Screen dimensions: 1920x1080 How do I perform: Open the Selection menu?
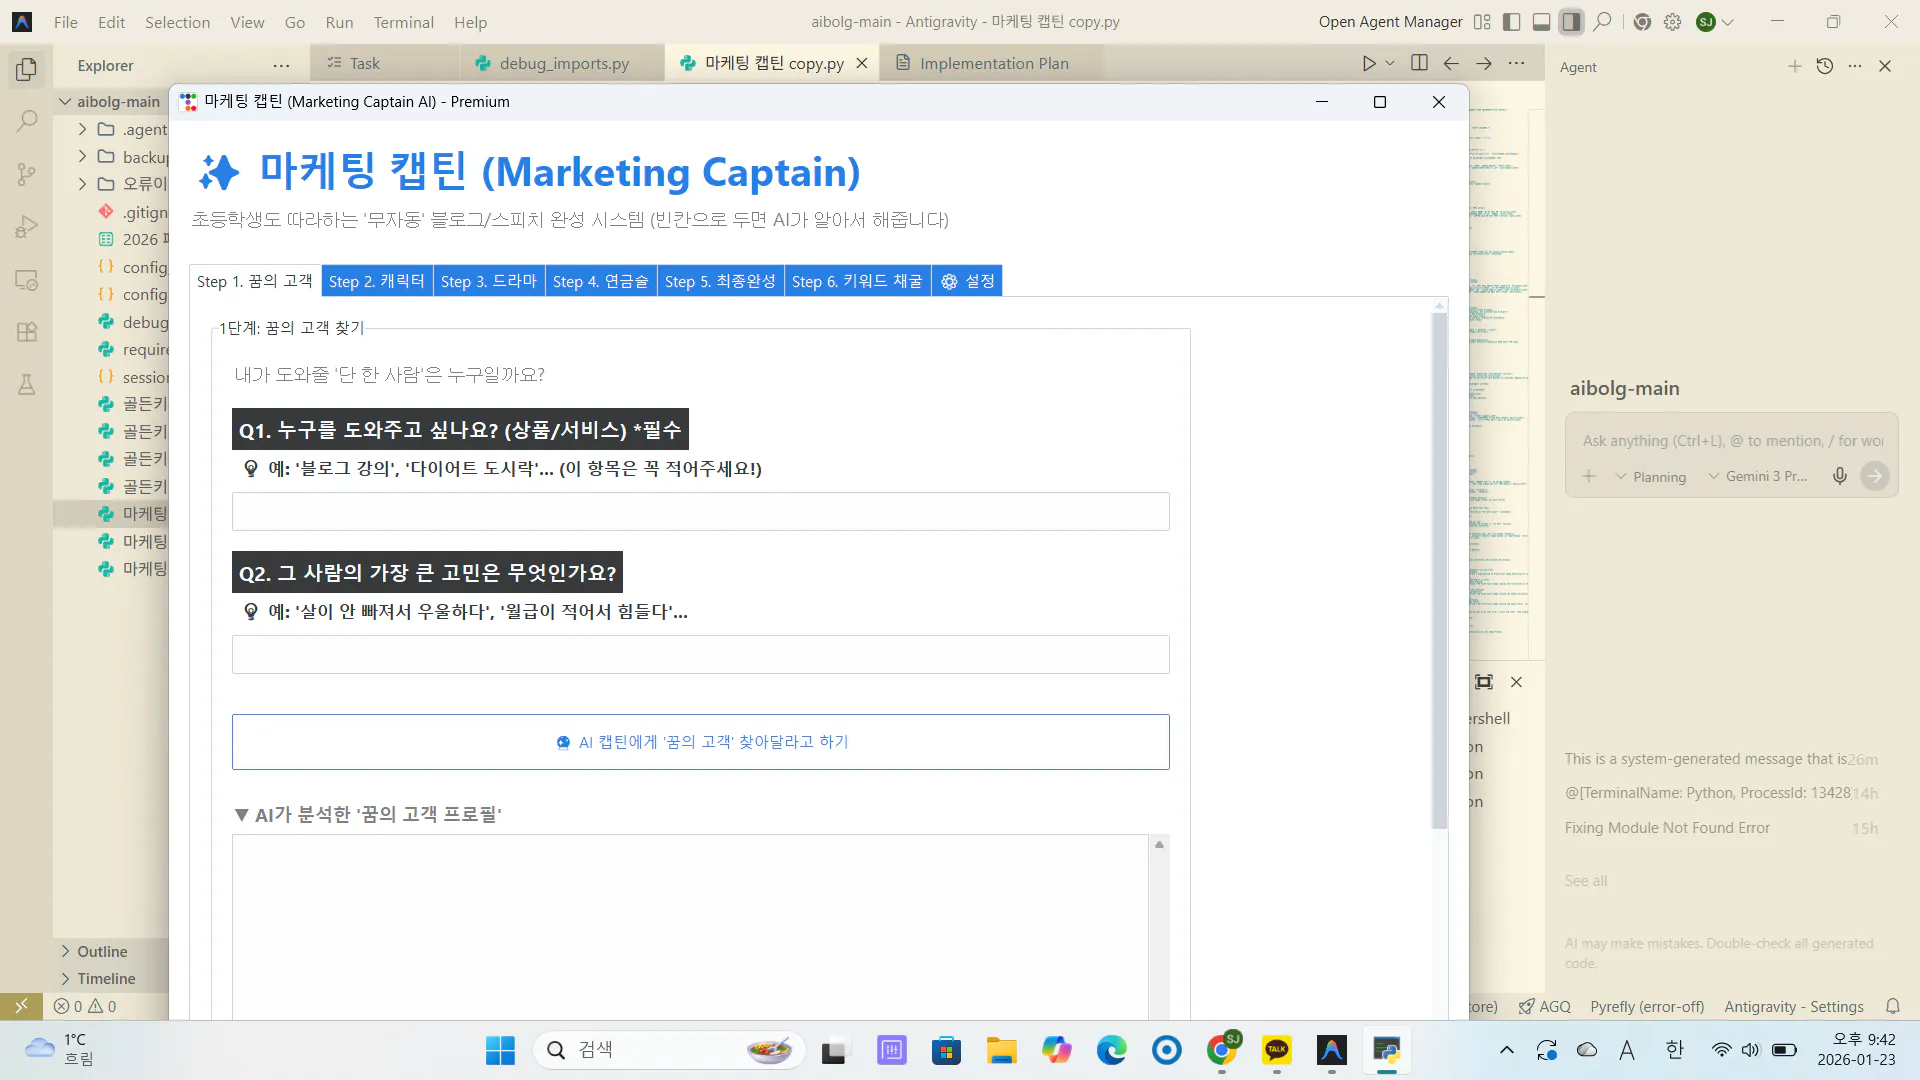177,22
